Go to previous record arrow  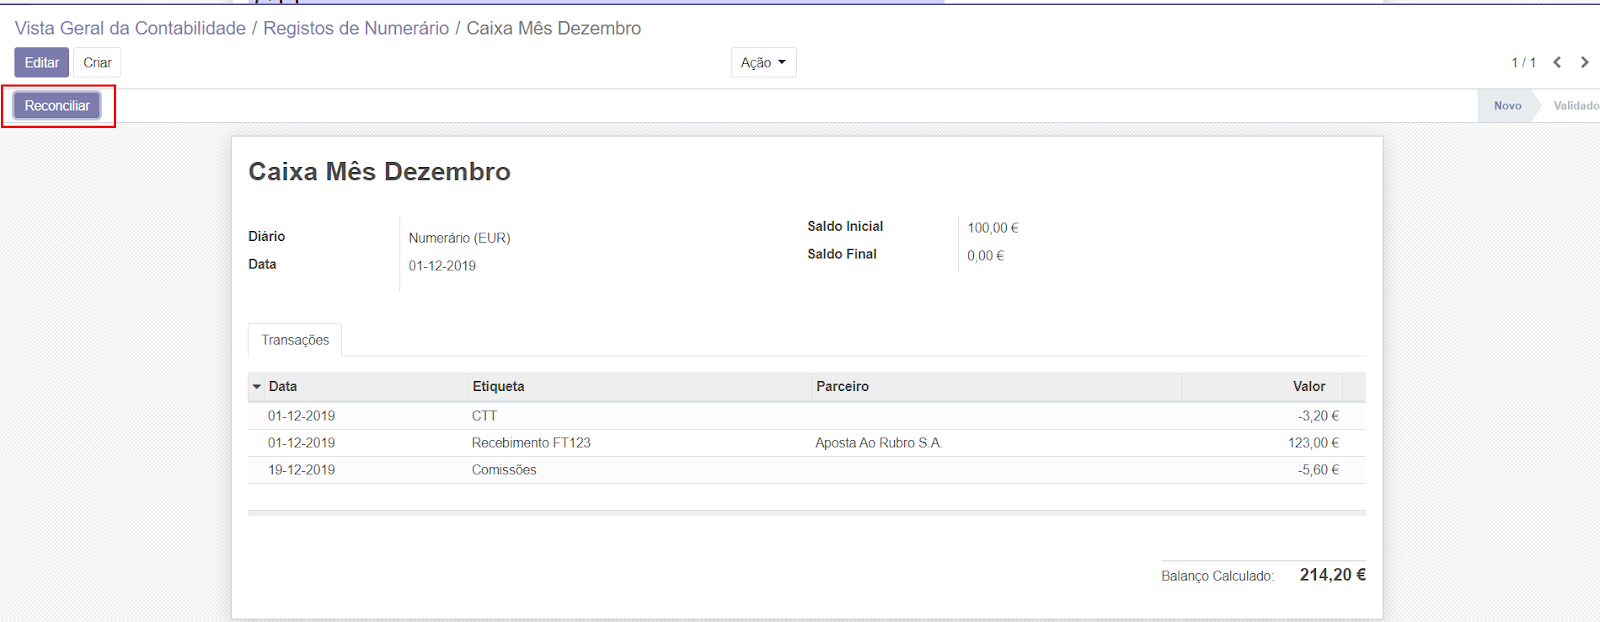(x=1557, y=62)
